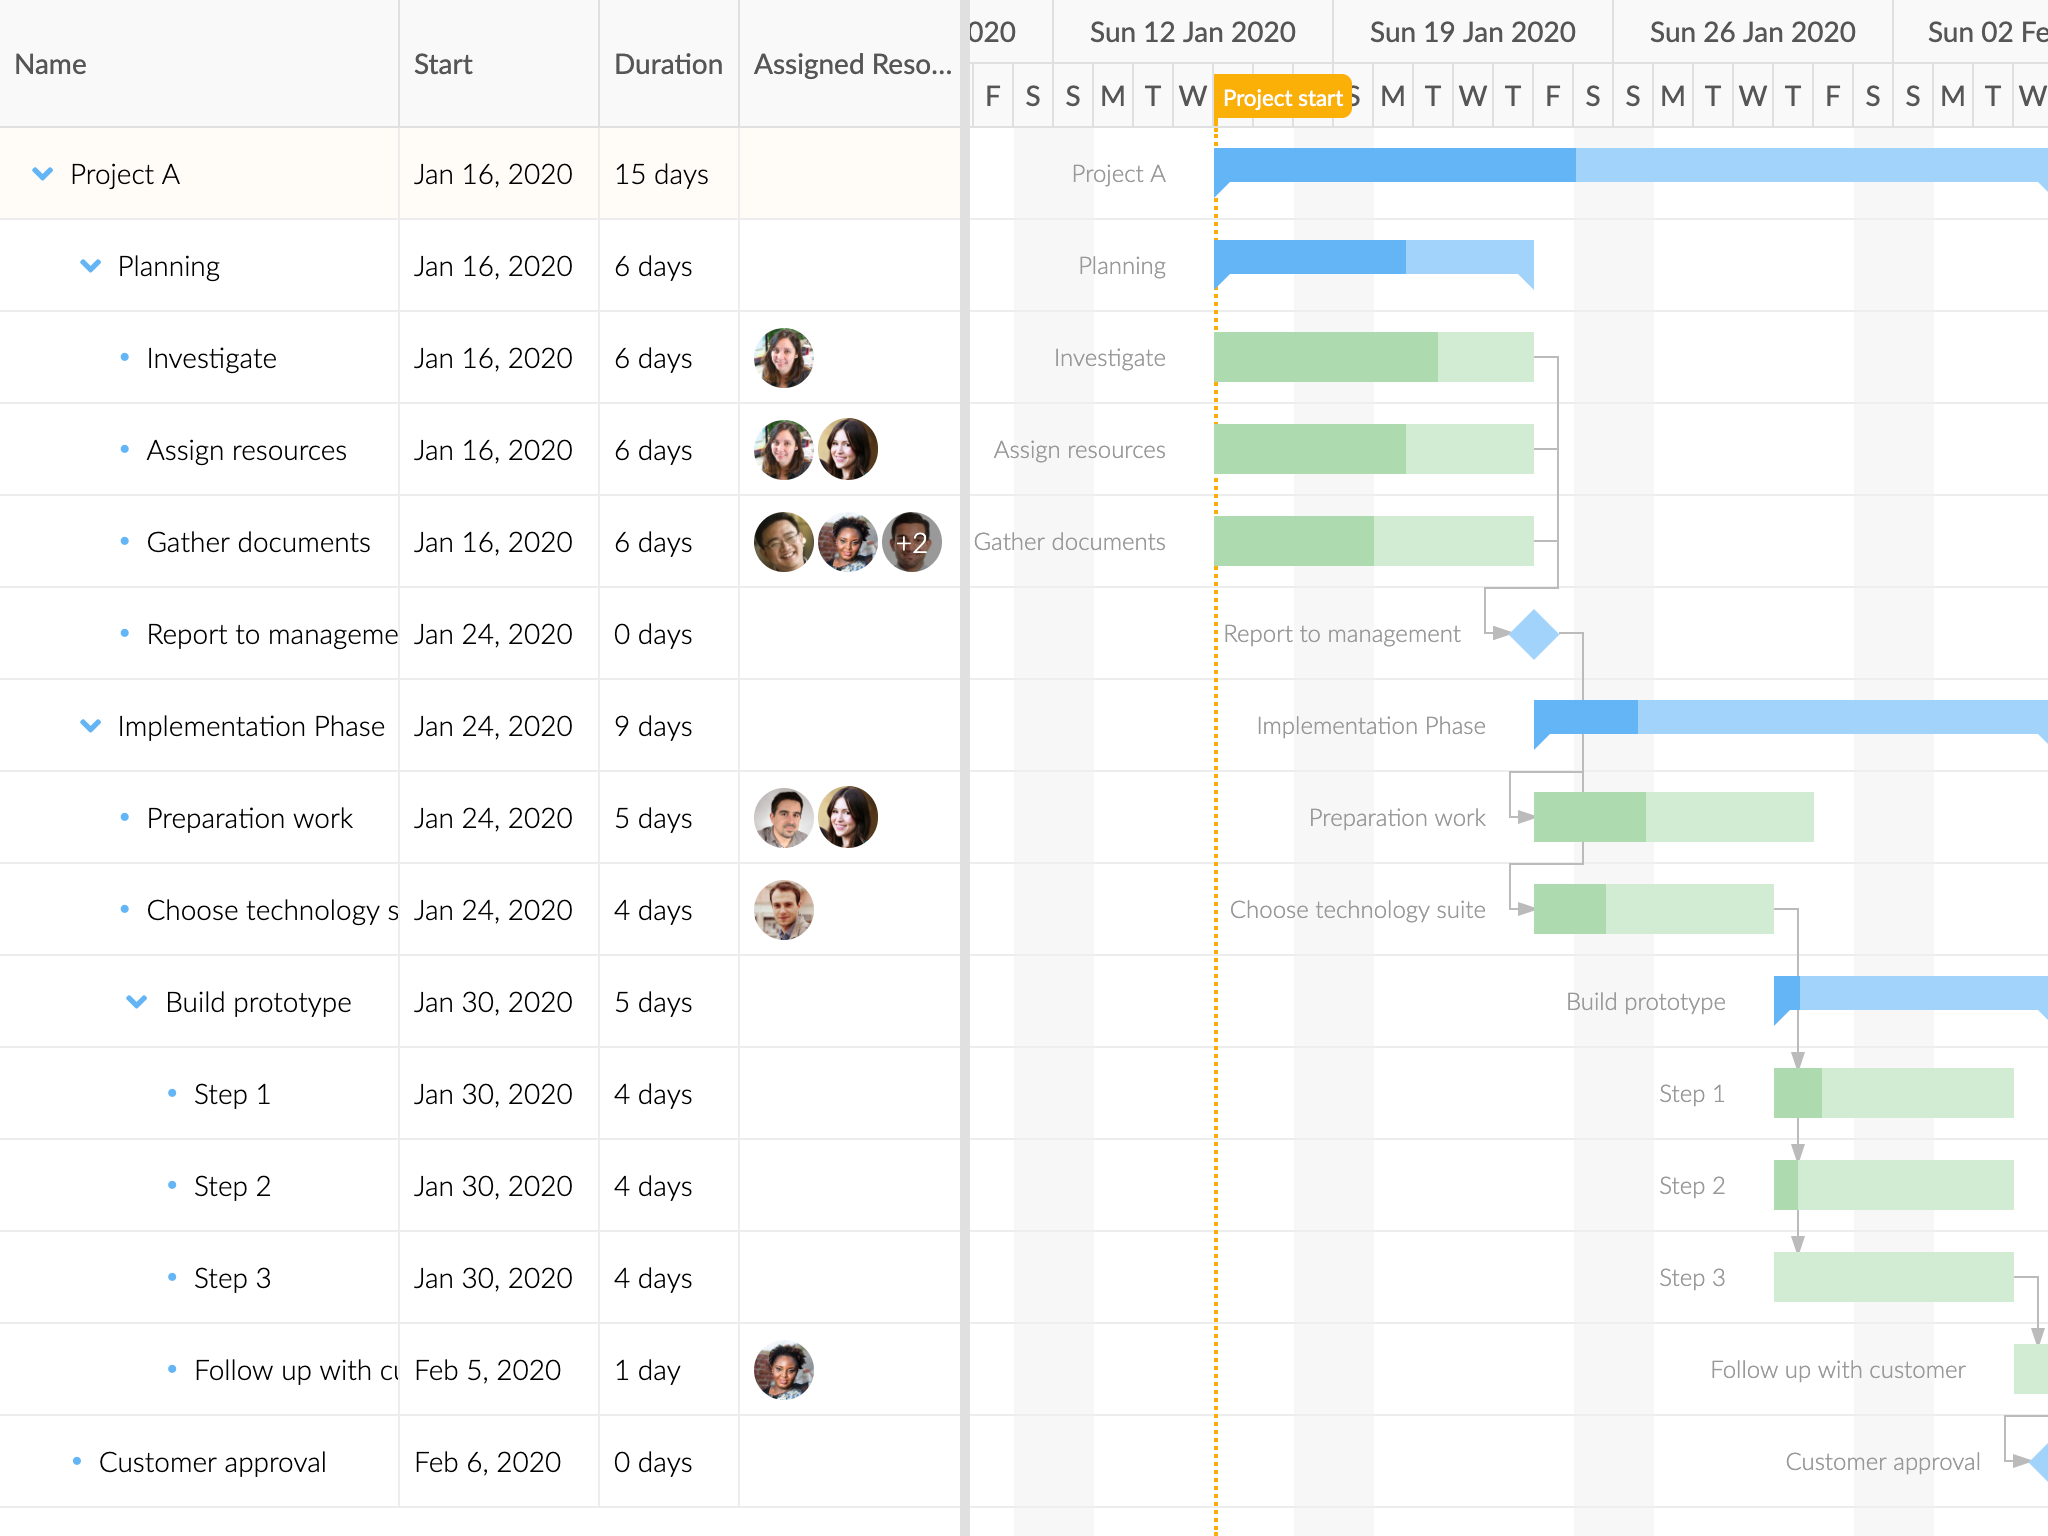Click the Assigned Resources column header
Viewport: 2048px width, 1536px height.
tap(852, 64)
